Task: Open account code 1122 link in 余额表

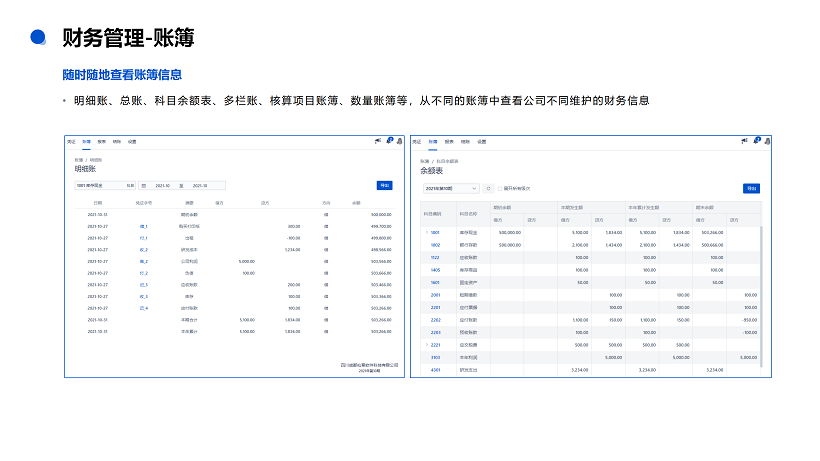Action: 435,258
